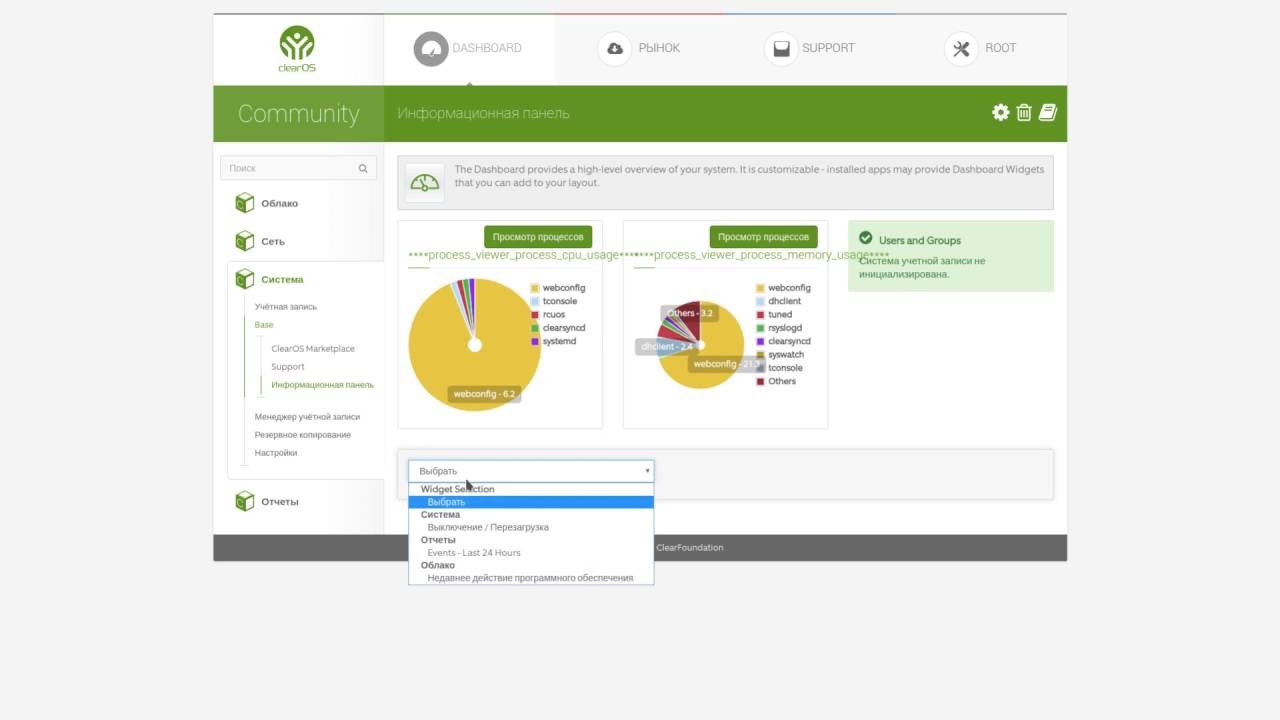Open Резервное копирование in sidebar

click(302, 435)
